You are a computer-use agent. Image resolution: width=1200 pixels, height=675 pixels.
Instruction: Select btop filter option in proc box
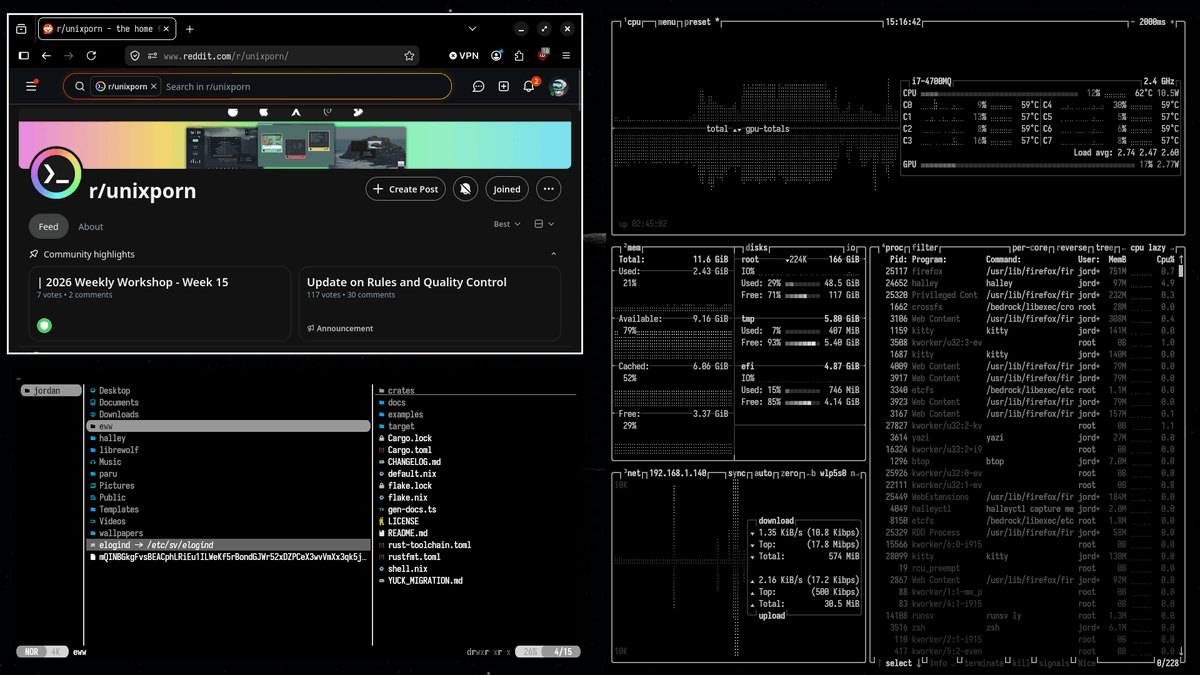pyautogui.click(x=926, y=247)
